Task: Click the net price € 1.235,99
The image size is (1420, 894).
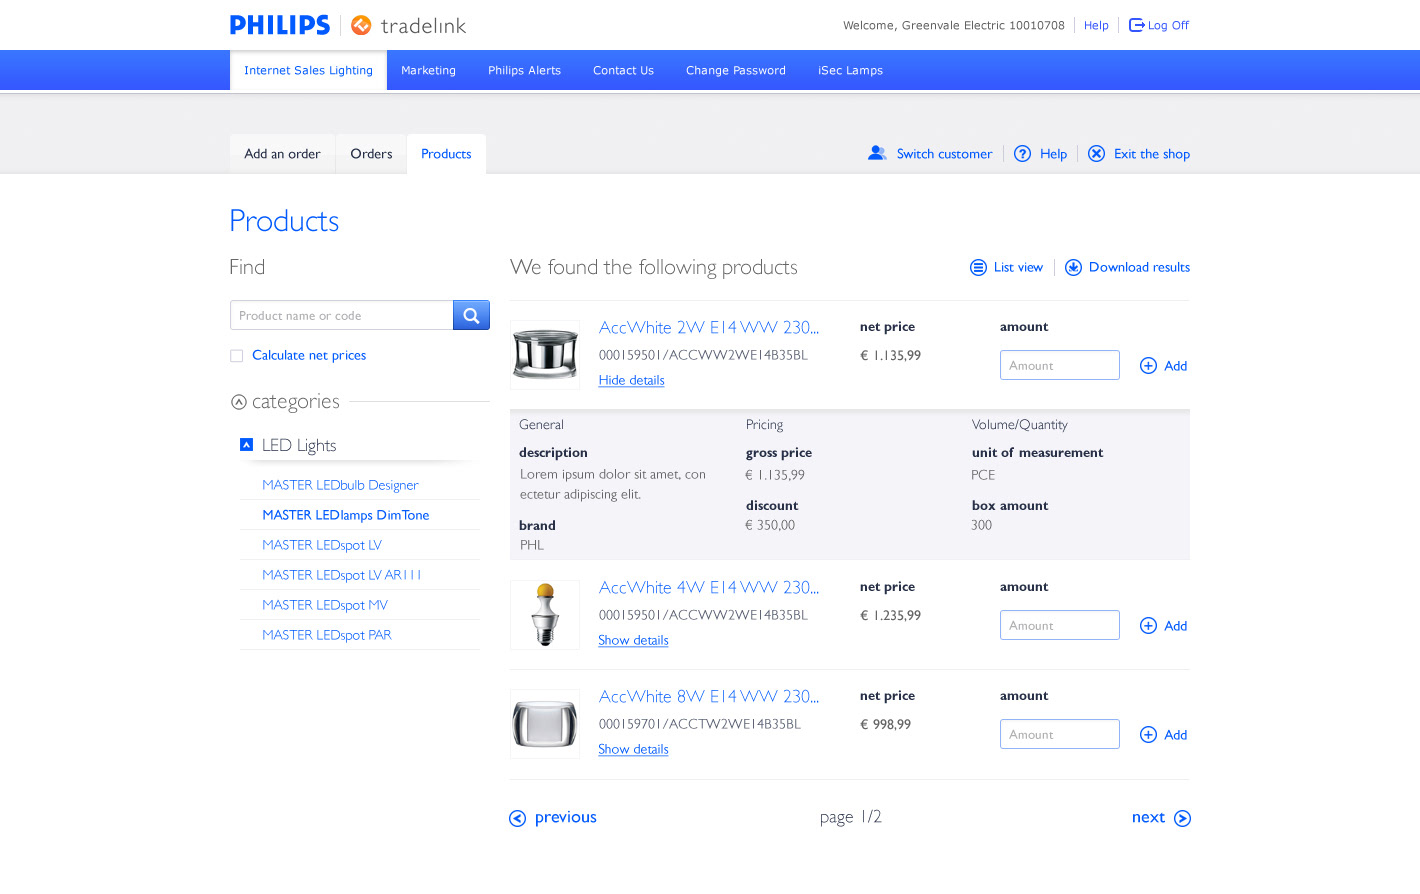Action: 890,615
